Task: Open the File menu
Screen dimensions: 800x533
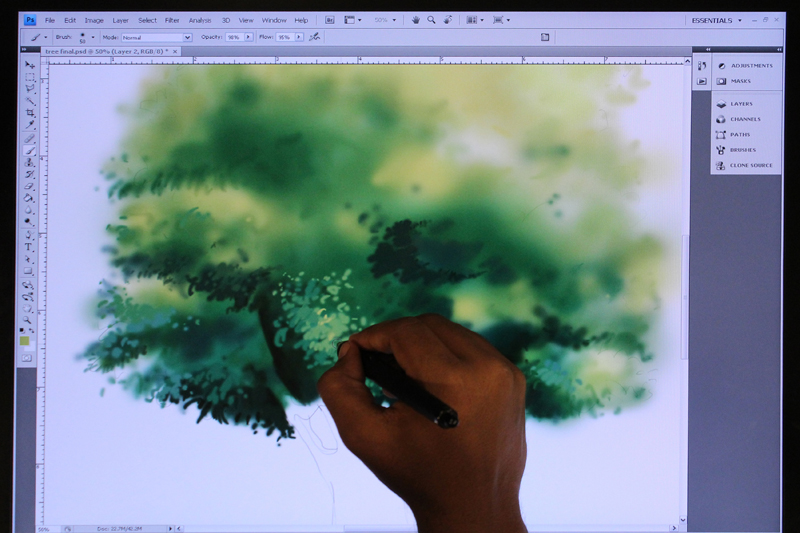Action: tap(49, 20)
